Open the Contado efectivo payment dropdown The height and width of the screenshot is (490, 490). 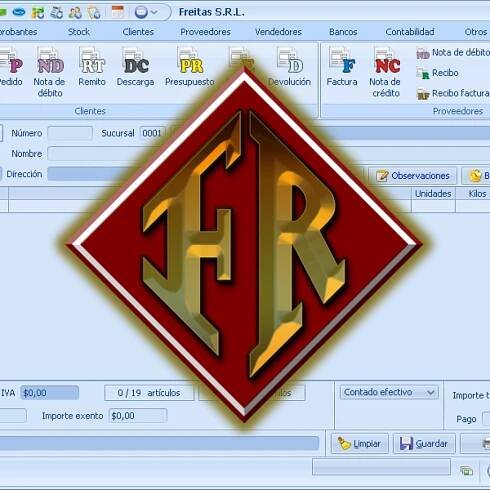tap(389, 392)
